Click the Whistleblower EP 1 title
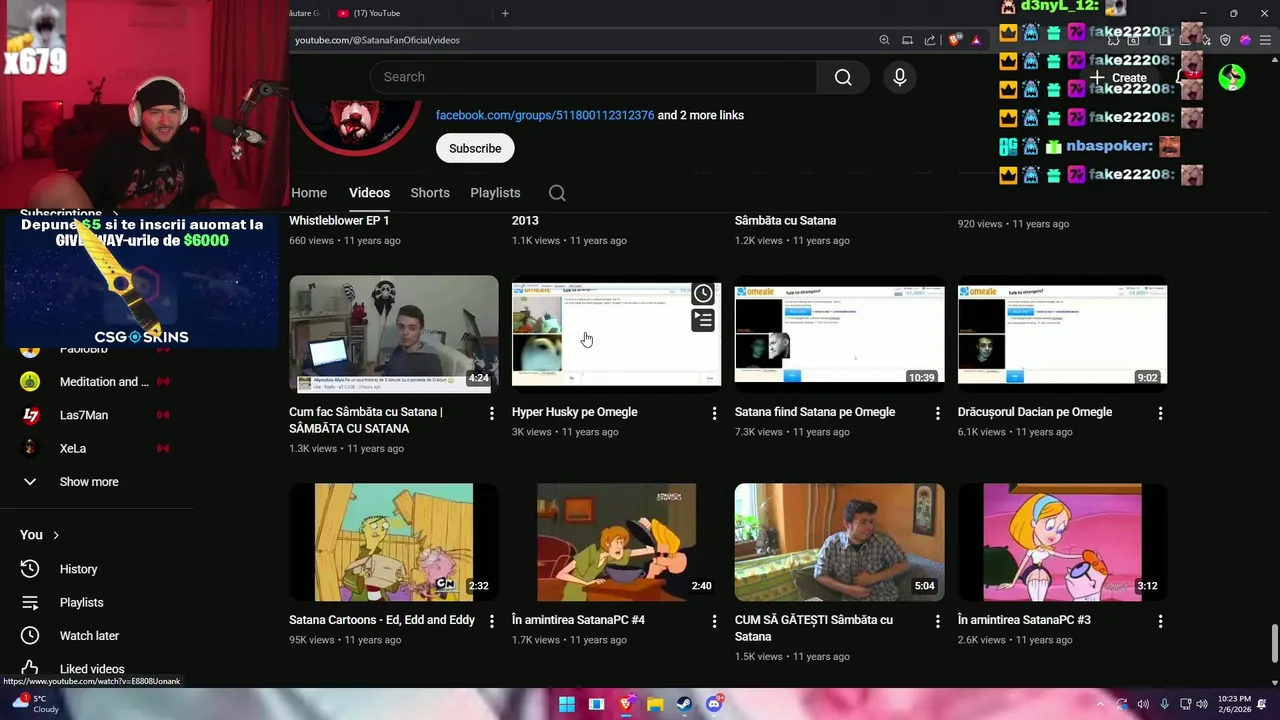The image size is (1280, 720). pyautogui.click(x=339, y=221)
